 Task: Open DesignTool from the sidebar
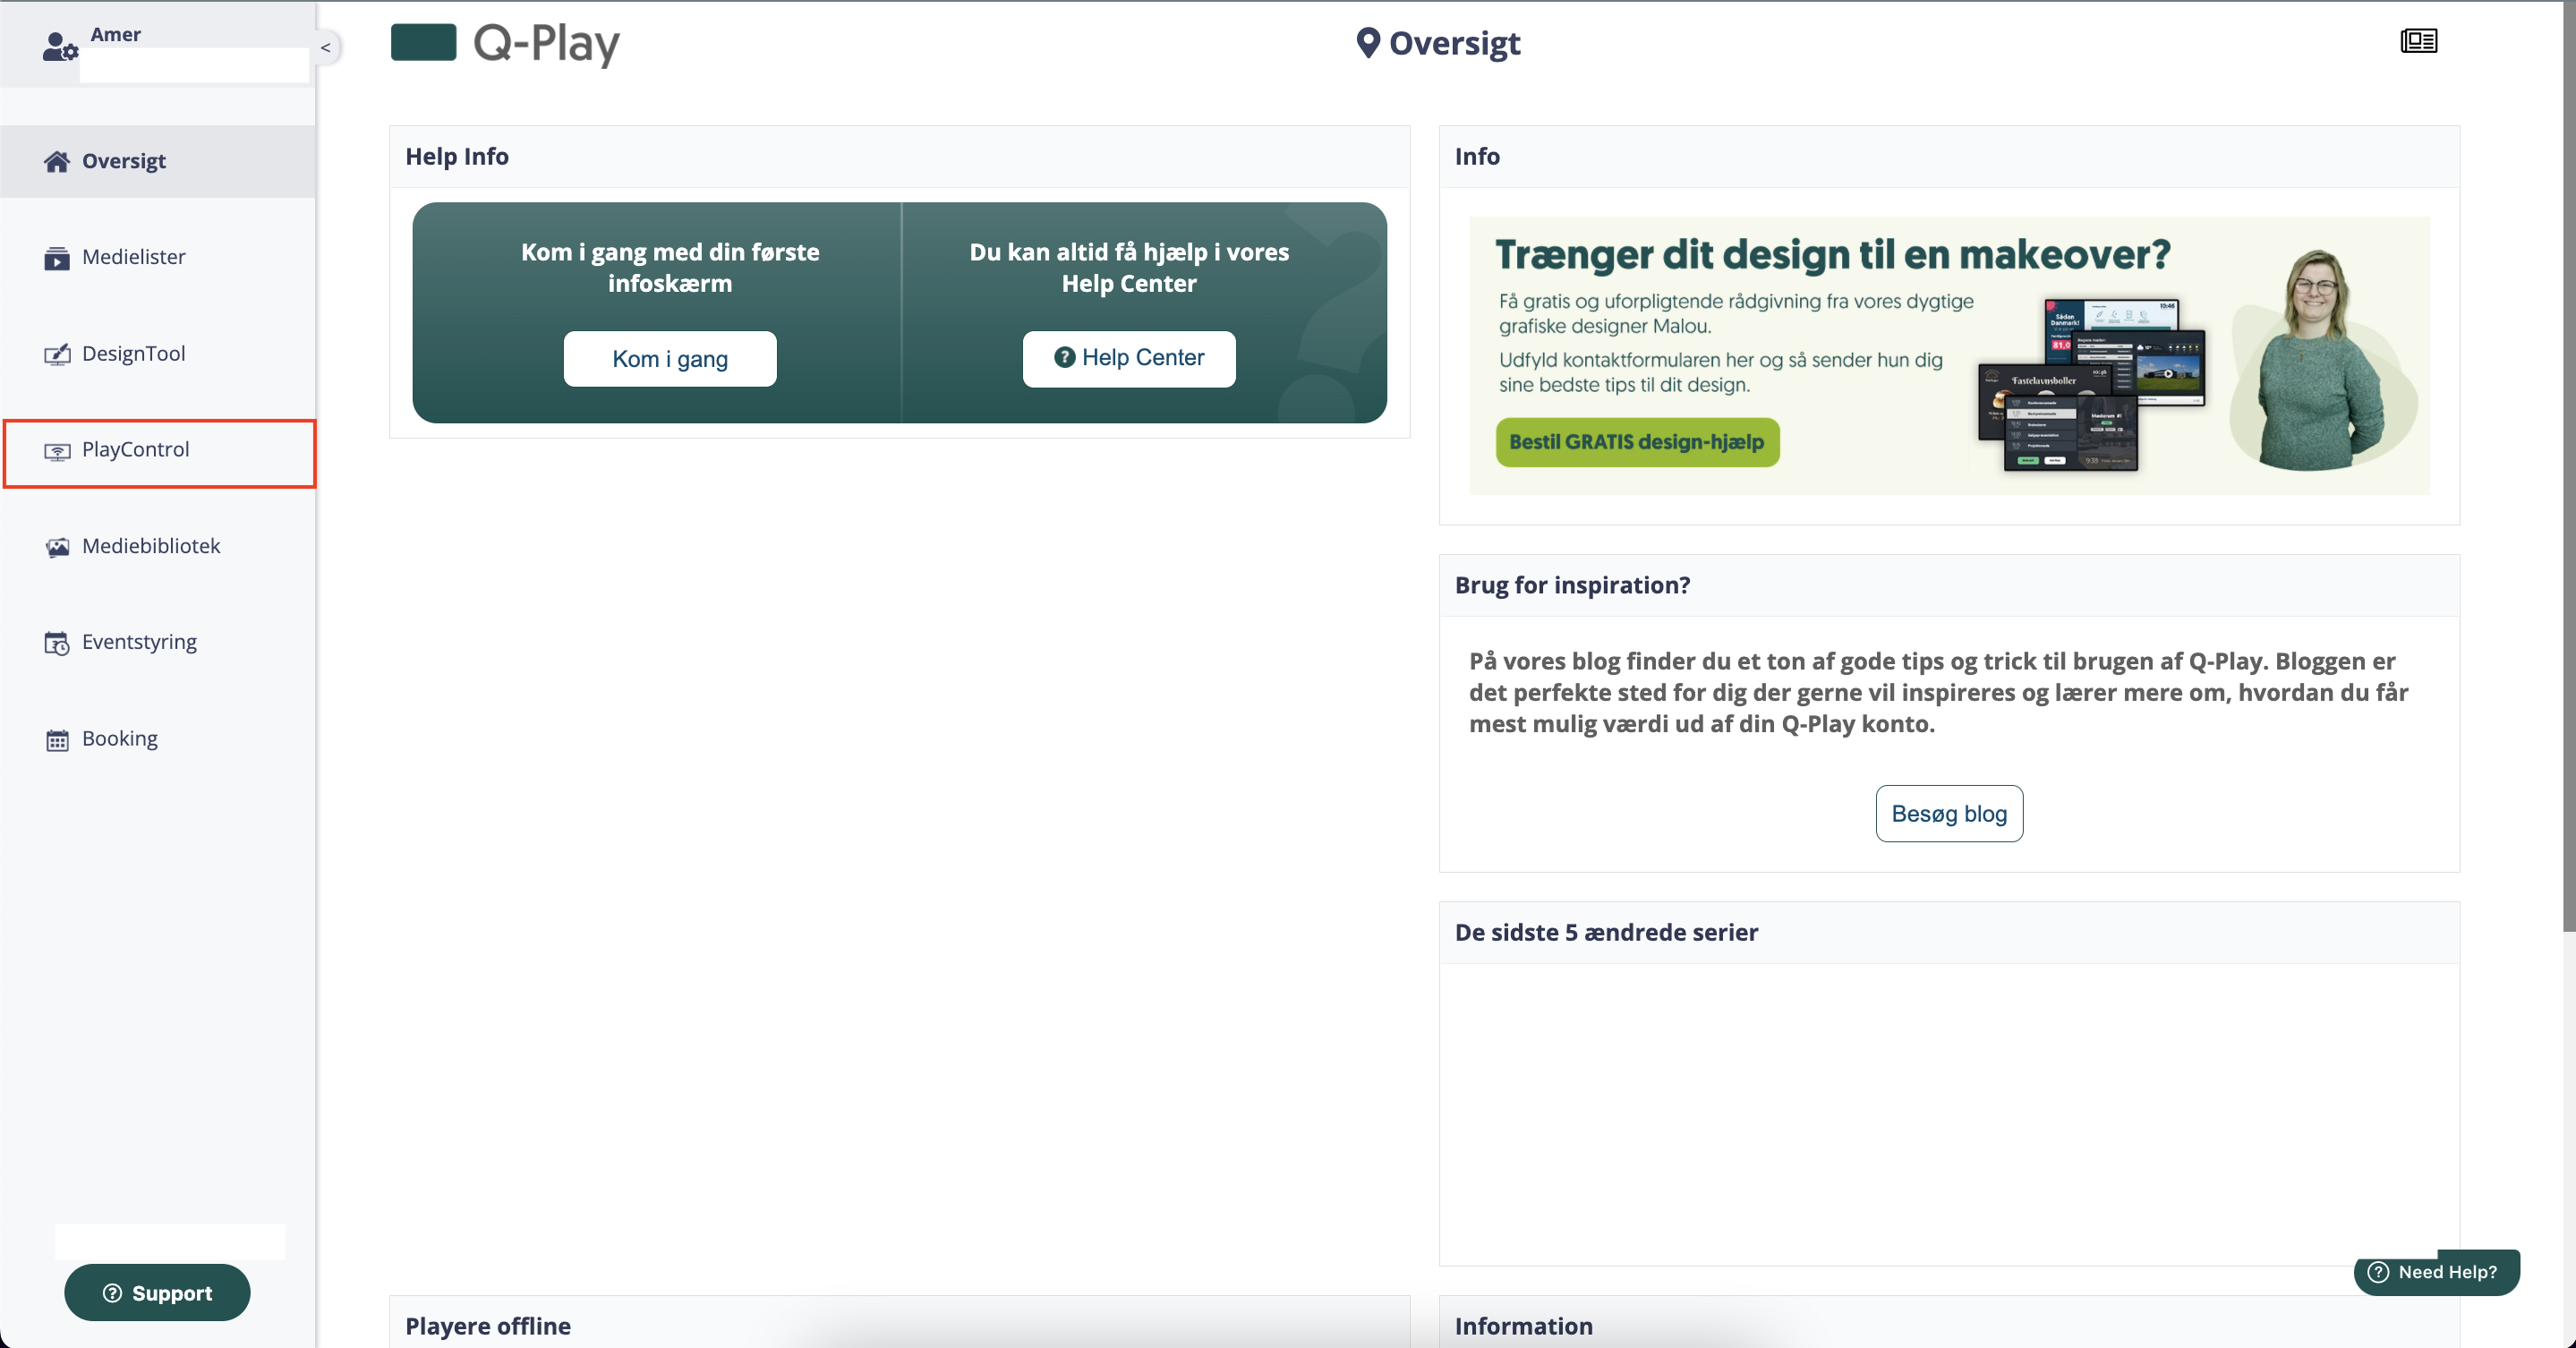click(x=158, y=353)
